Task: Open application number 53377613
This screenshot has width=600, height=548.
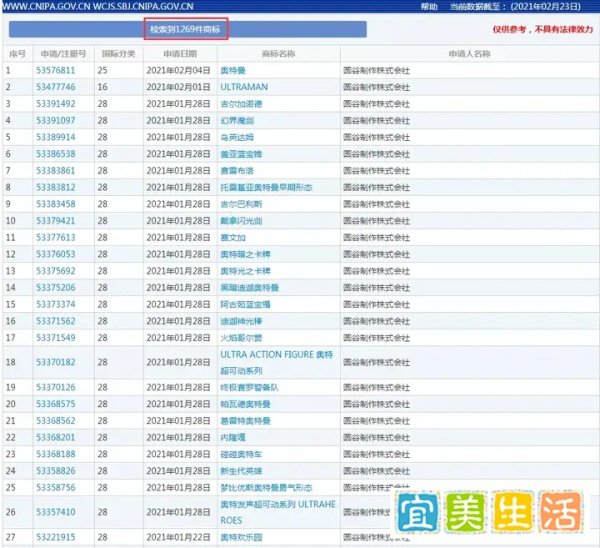Action: click(x=55, y=237)
